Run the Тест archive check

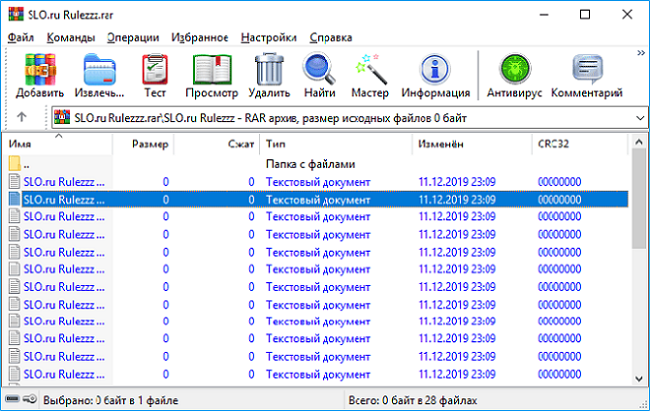point(155,69)
